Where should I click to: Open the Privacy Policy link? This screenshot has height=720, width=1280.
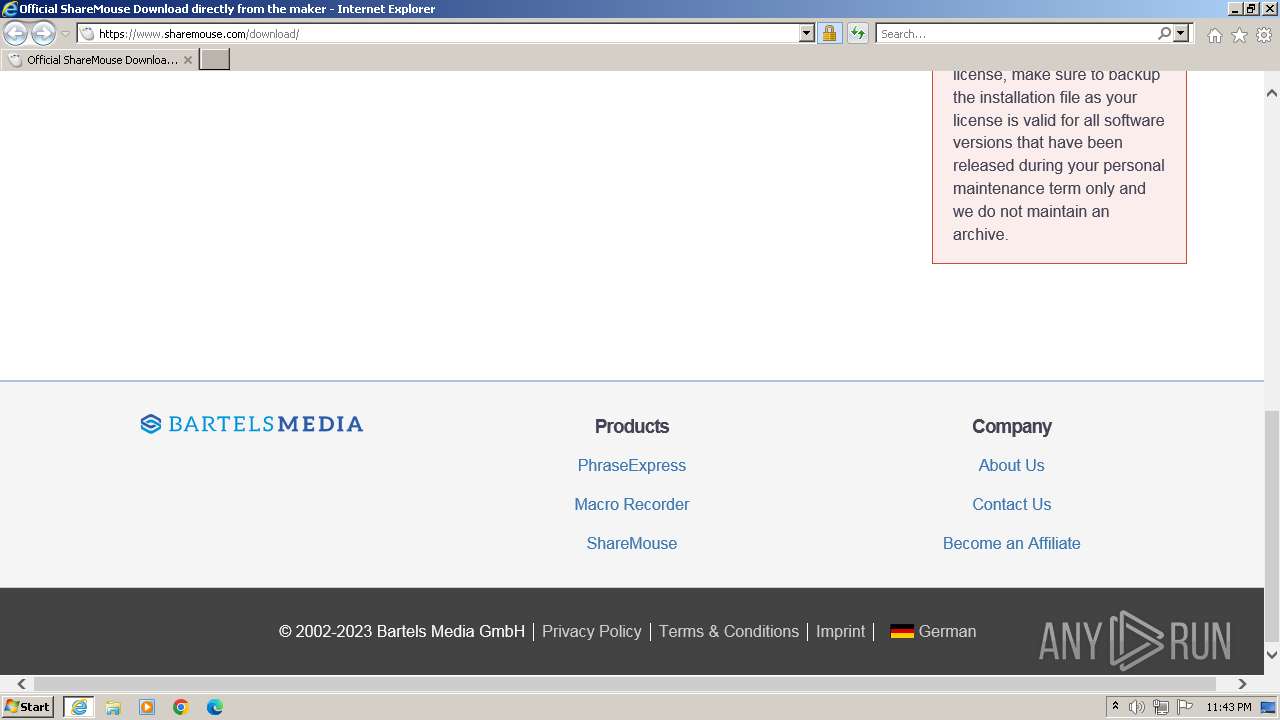tap(592, 631)
